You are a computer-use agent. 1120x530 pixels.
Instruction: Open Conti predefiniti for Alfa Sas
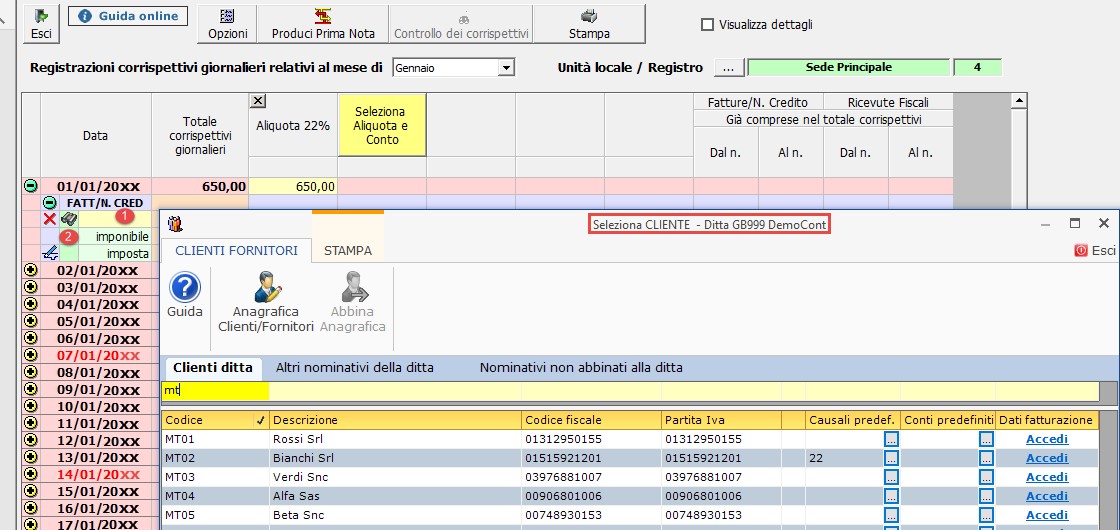[986, 496]
